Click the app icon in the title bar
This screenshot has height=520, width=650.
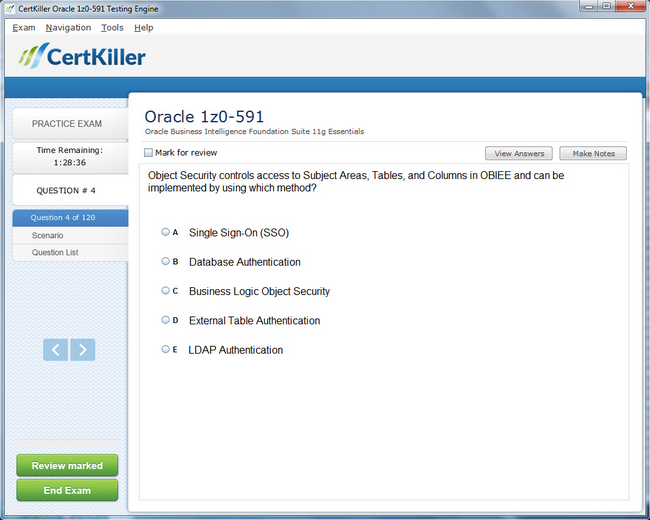[10, 8]
